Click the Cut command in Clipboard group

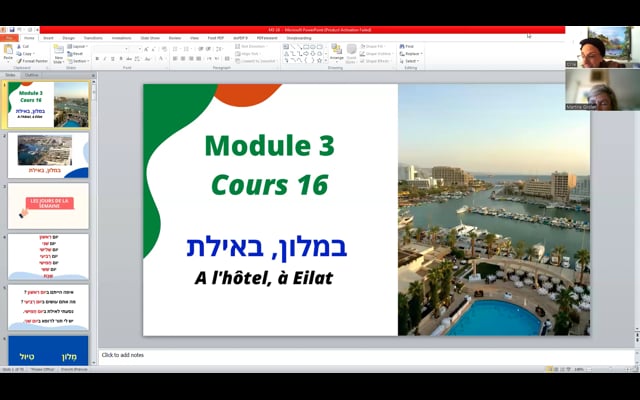(x=23, y=47)
